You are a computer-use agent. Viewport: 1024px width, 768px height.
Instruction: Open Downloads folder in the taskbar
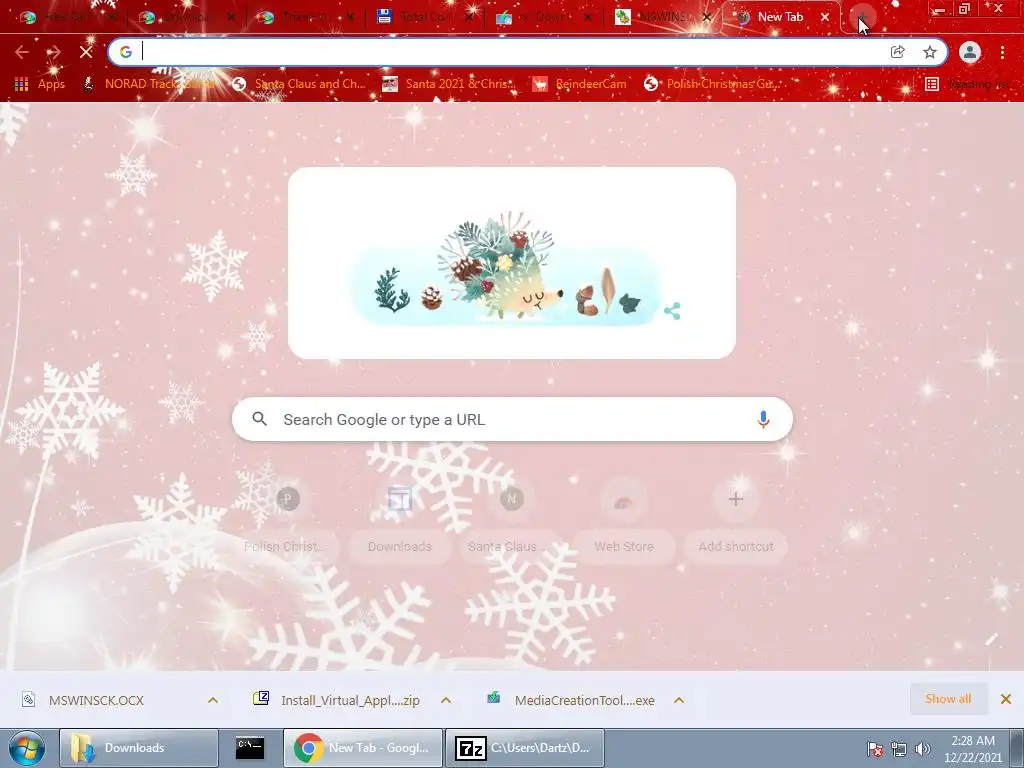tap(138, 748)
